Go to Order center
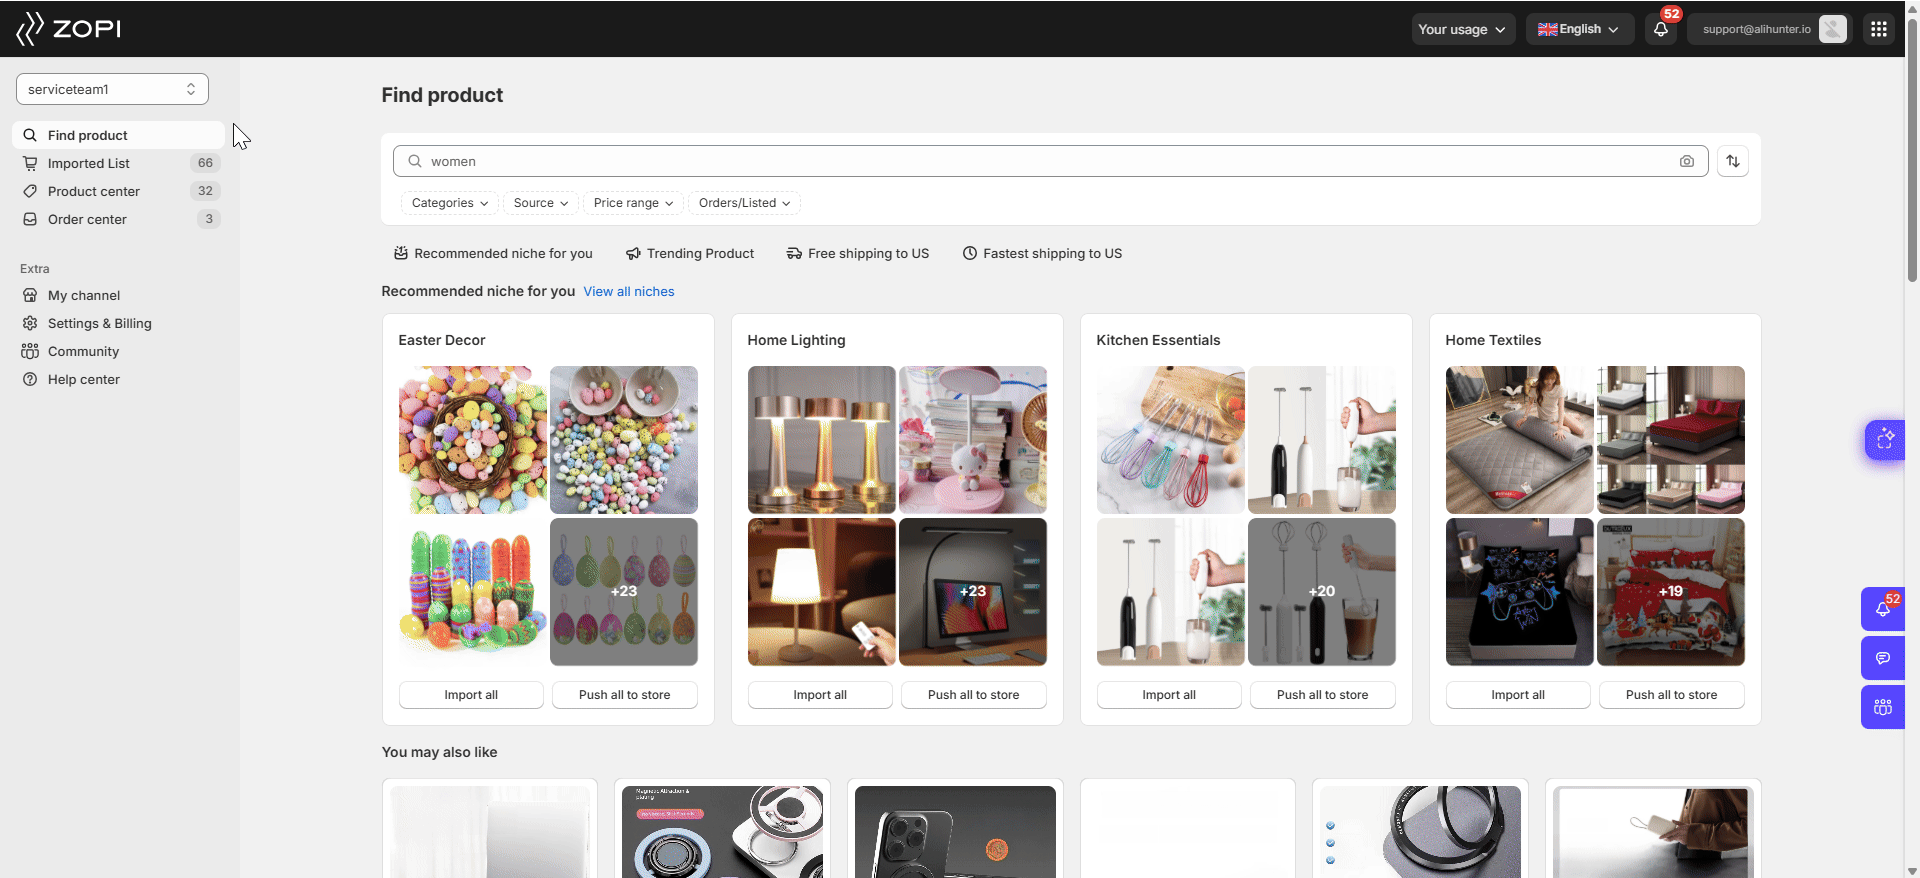 tap(87, 219)
